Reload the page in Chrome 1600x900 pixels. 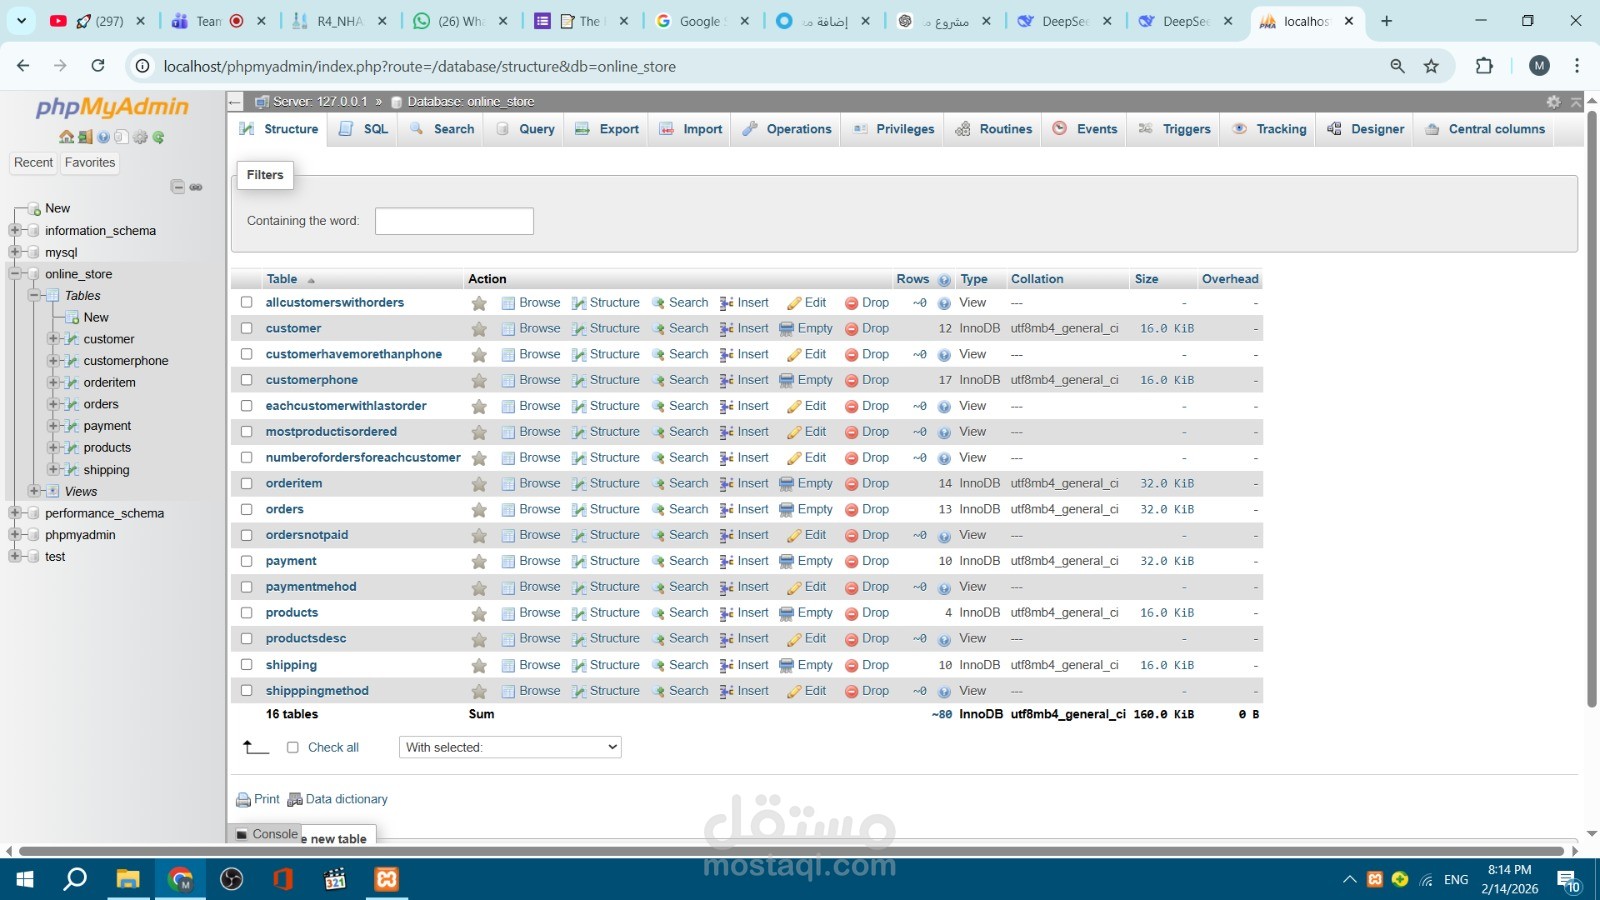[98, 66]
